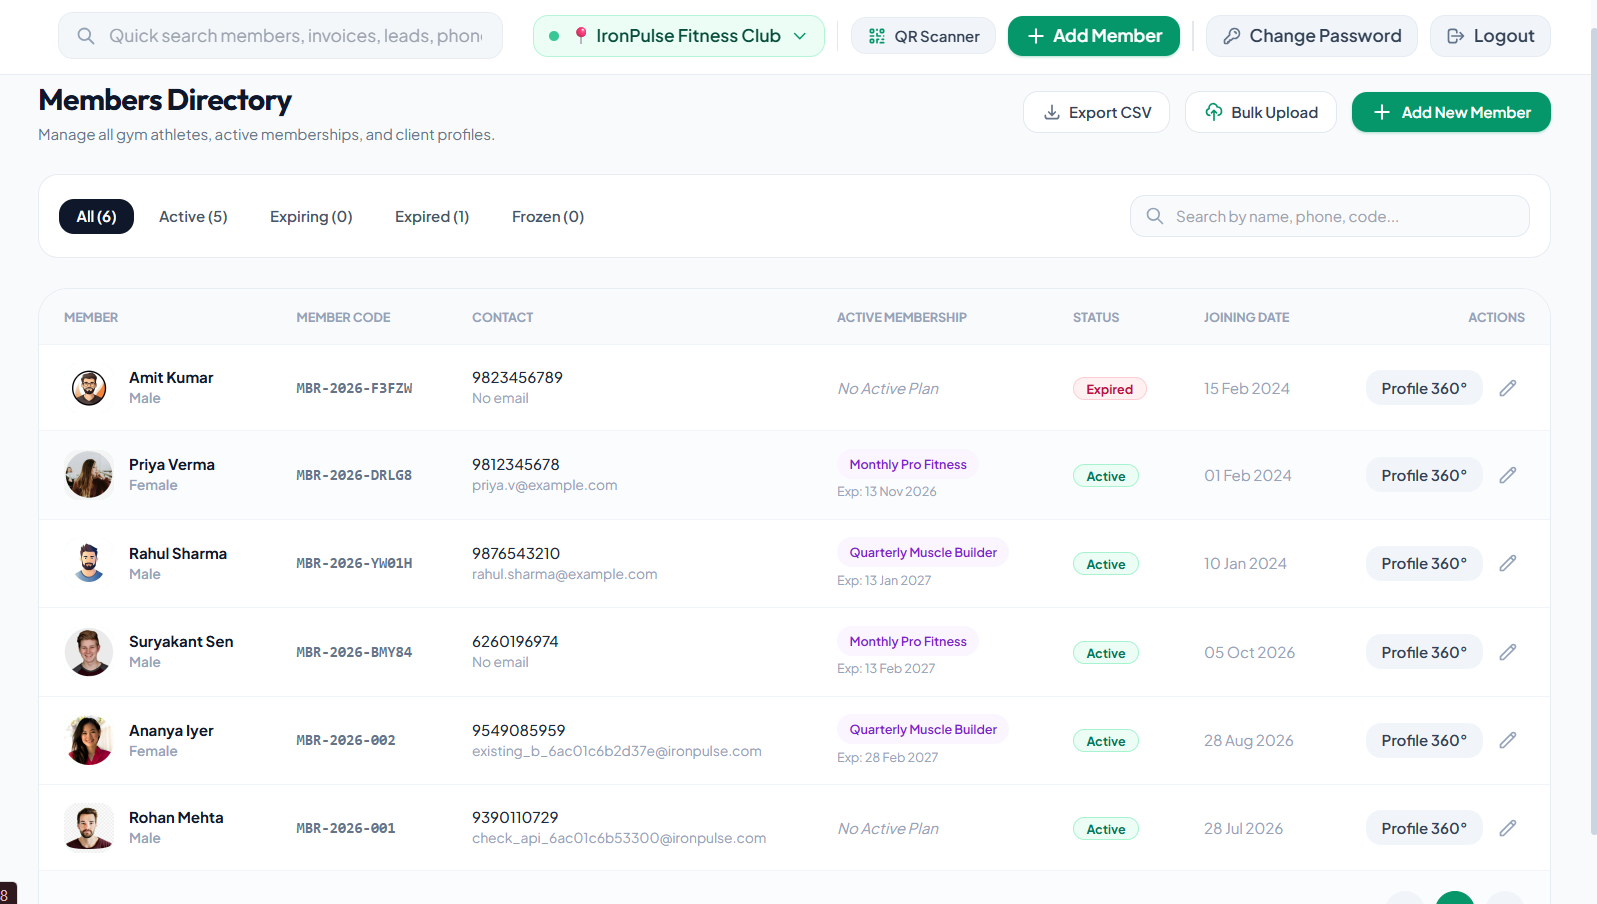Edit Rahul Sharma using pencil icon
The image size is (1597, 904).
[x=1508, y=563]
